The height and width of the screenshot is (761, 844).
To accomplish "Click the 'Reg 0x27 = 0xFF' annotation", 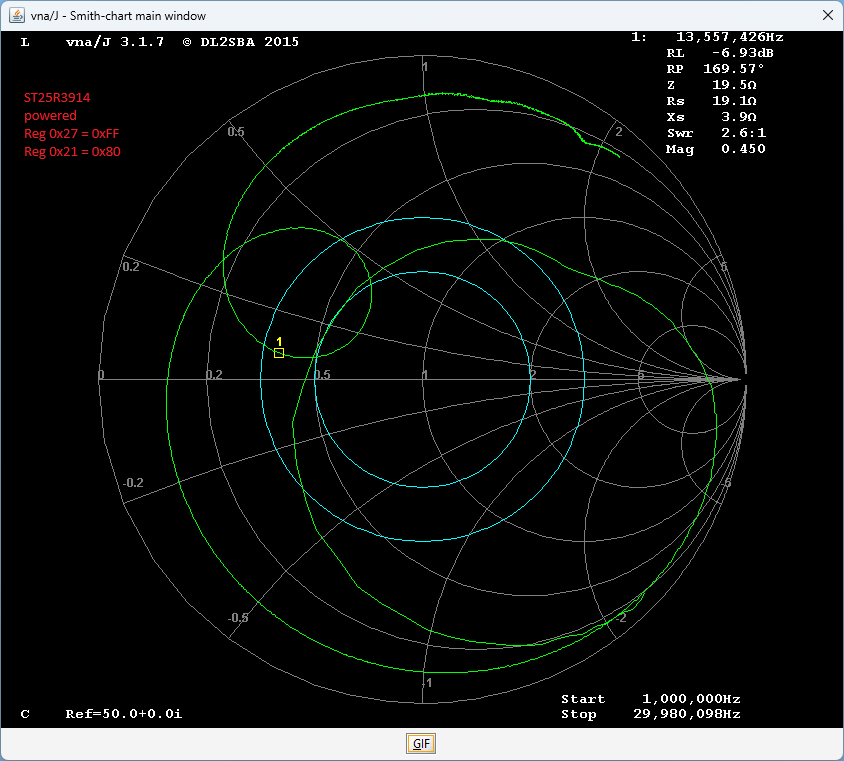I will tap(72, 133).
